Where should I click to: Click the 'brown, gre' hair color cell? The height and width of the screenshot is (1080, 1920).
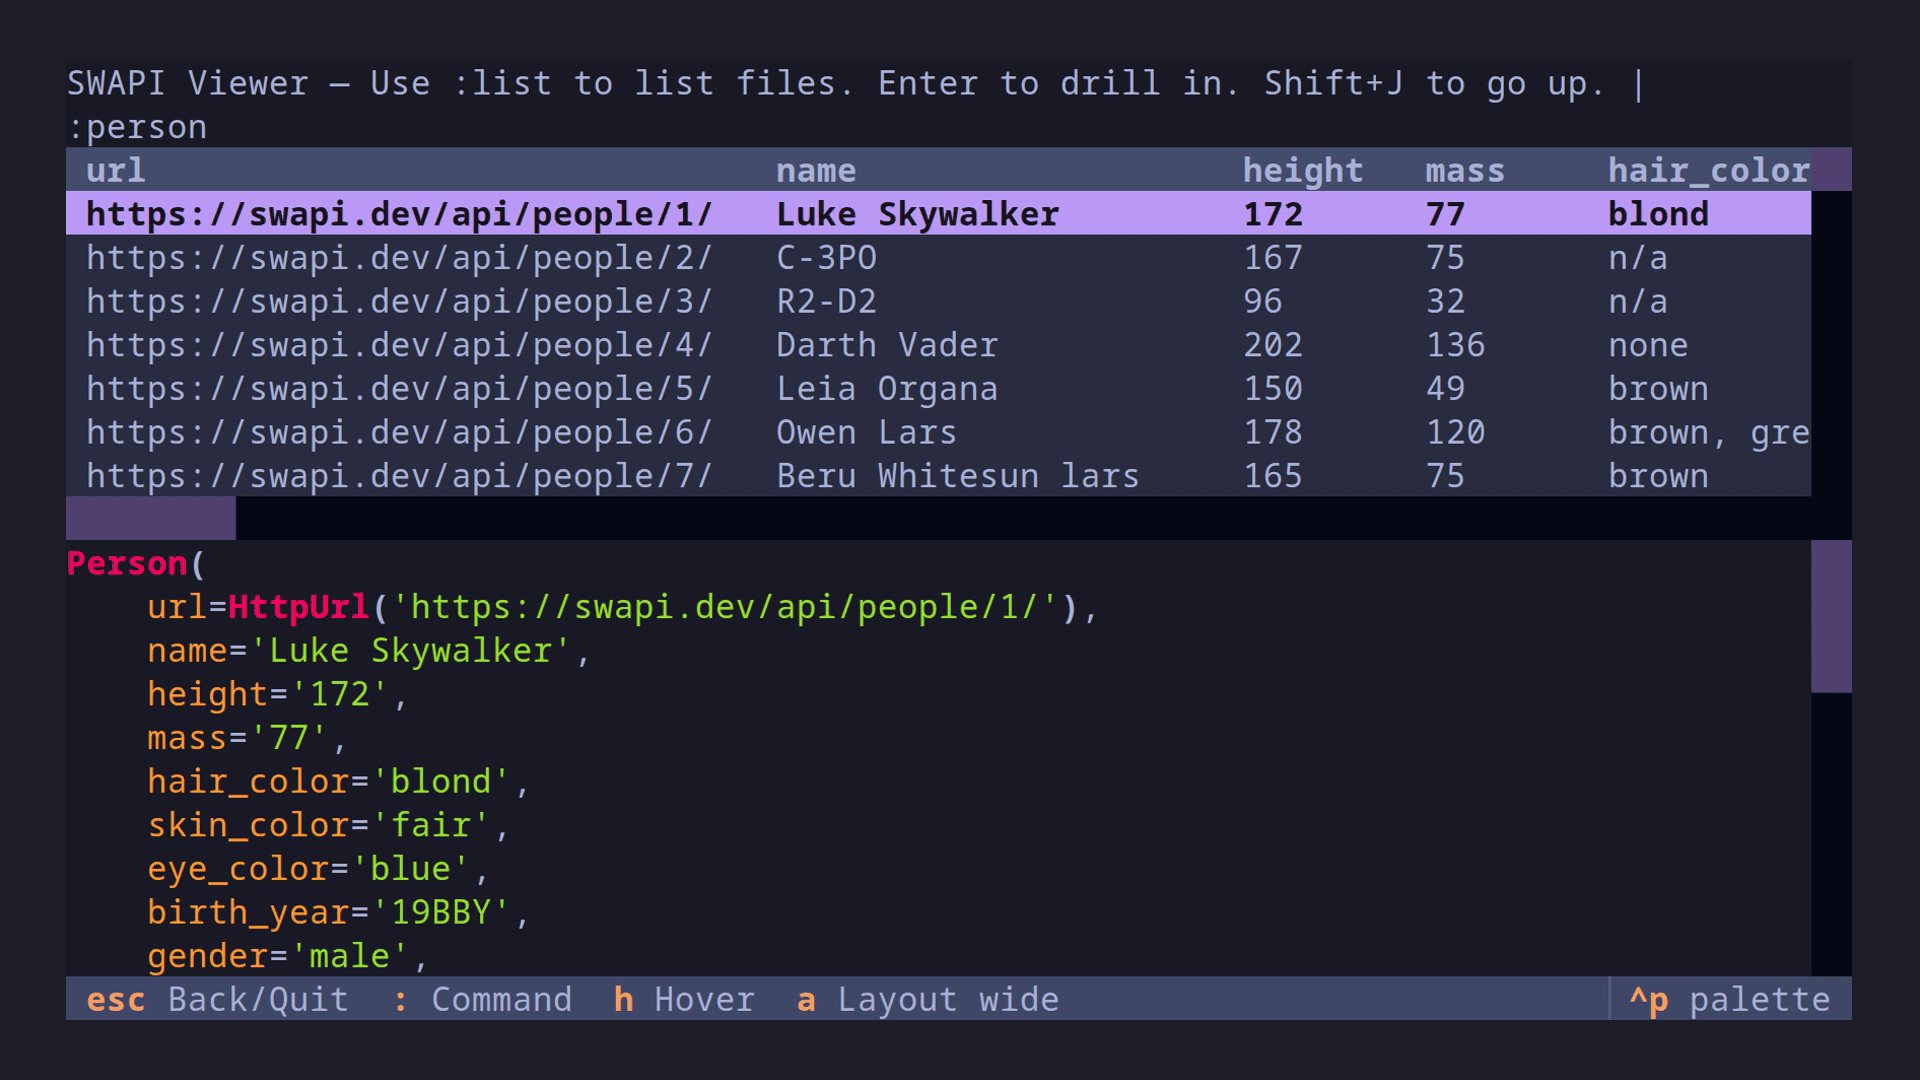click(x=1709, y=432)
